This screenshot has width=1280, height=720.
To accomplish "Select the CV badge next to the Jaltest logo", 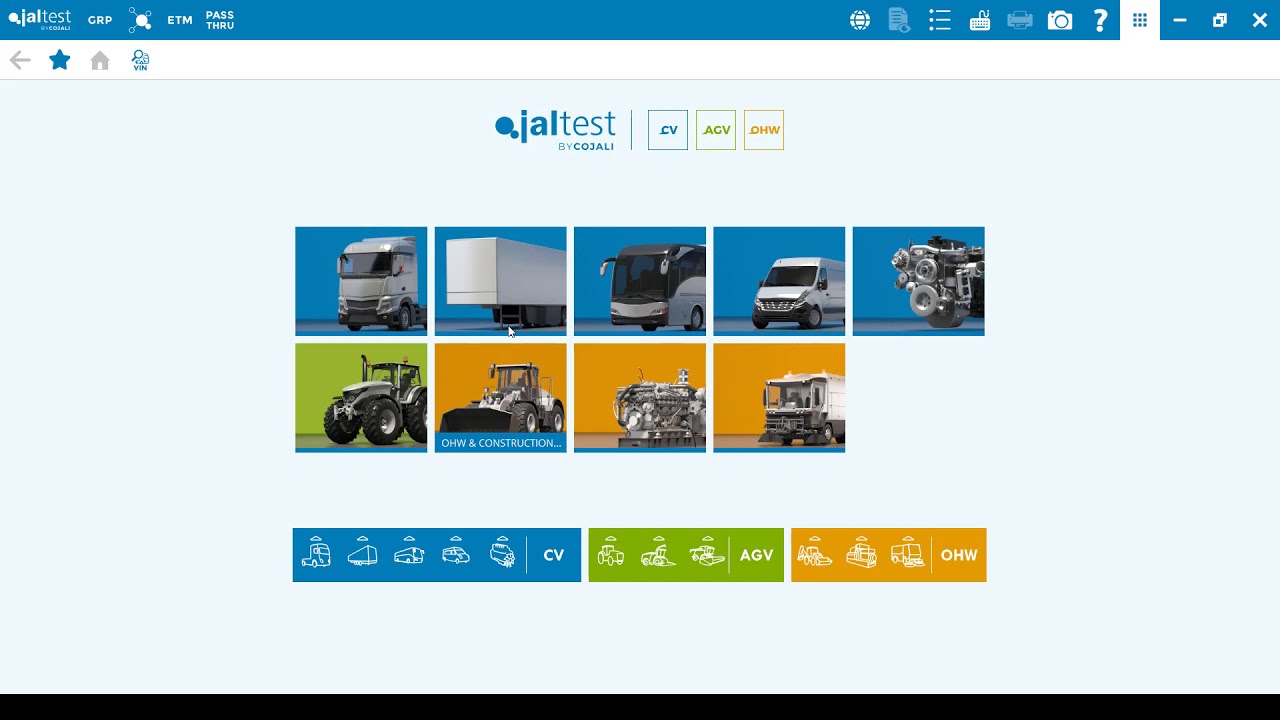I will click(668, 130).
